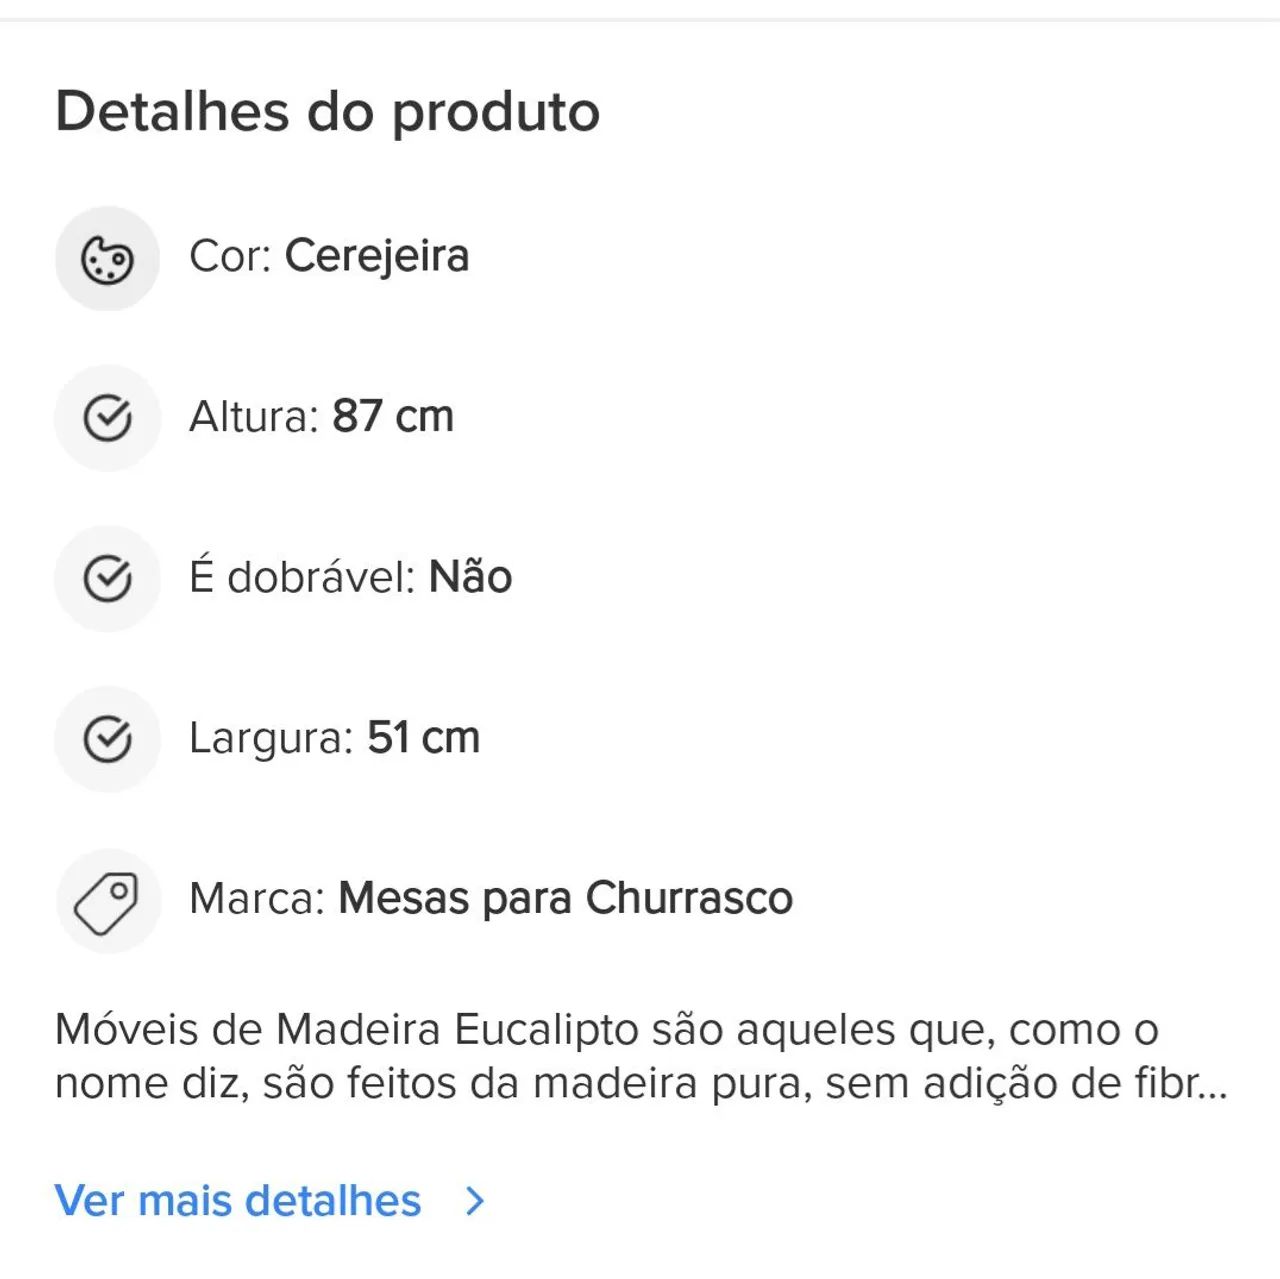Click the checkmark icon next to Largura
Screen dimensions: 1280x1279
click(x=107, y=739)
